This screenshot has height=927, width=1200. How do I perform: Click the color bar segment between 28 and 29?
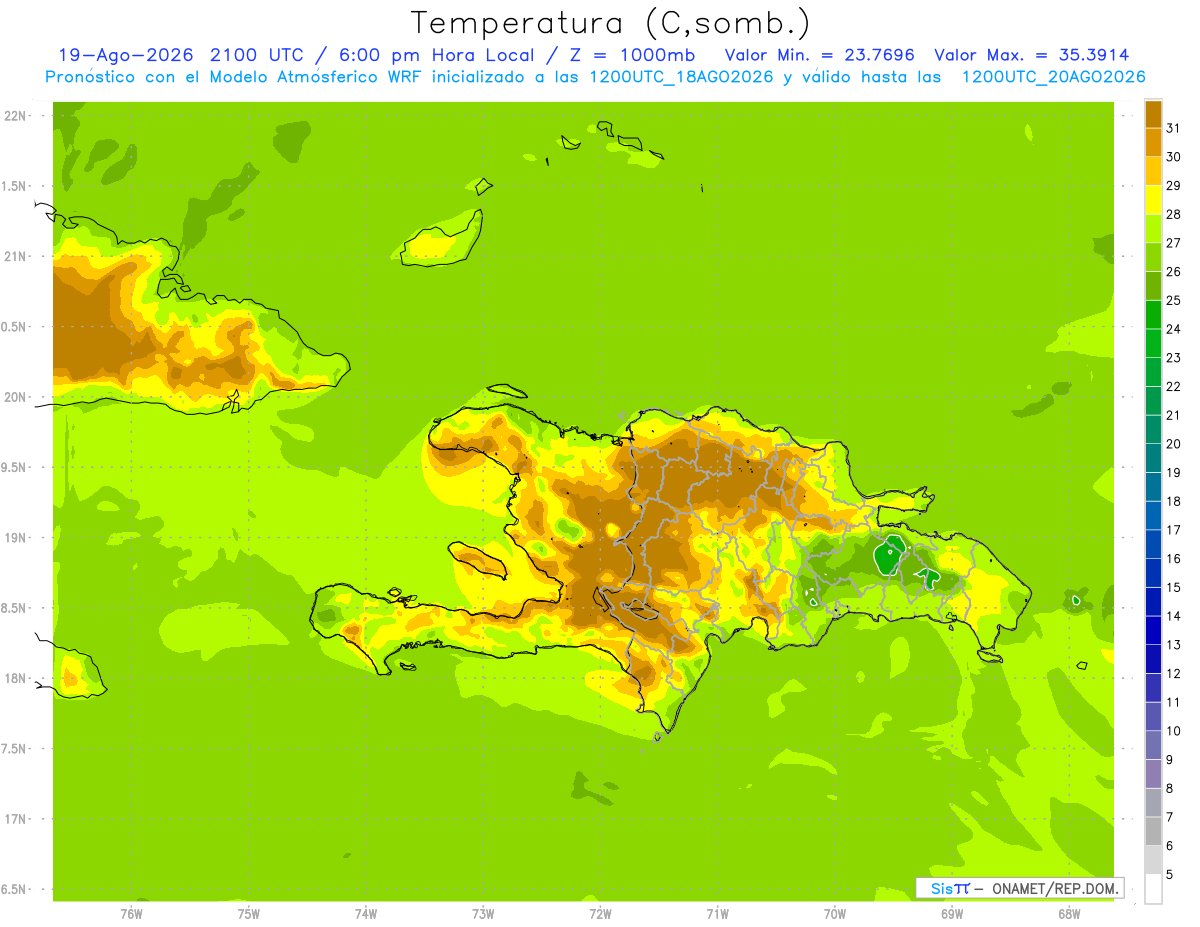[1153, 200]
